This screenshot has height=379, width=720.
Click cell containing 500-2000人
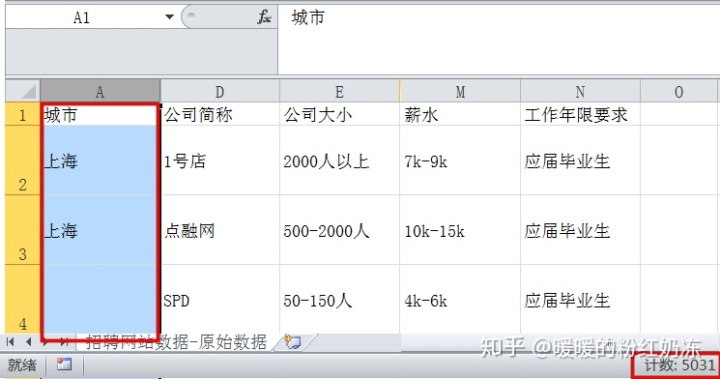coord(339,230)
